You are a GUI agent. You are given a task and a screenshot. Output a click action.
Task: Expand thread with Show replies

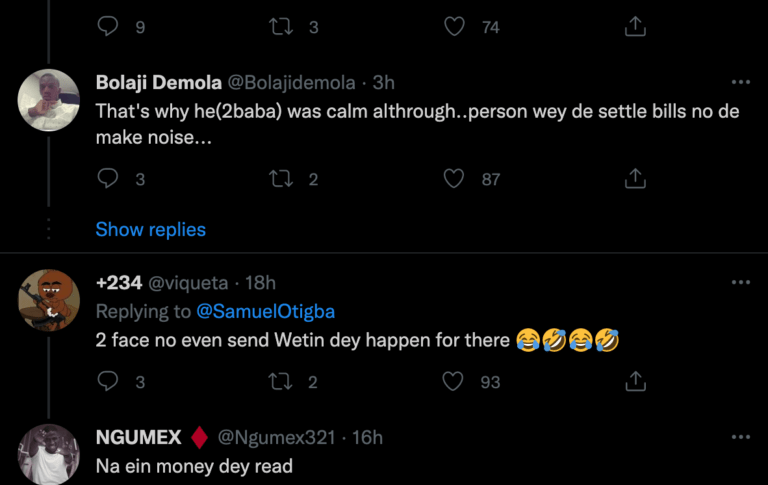pos(150,230)
